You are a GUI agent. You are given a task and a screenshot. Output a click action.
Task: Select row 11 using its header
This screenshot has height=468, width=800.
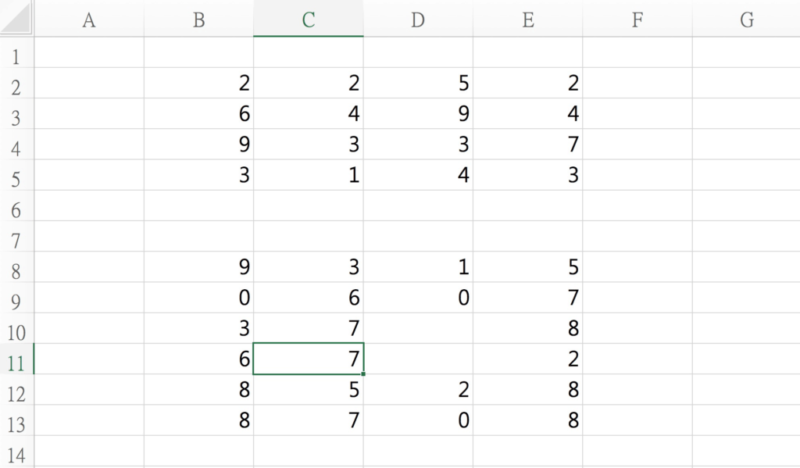16,360
